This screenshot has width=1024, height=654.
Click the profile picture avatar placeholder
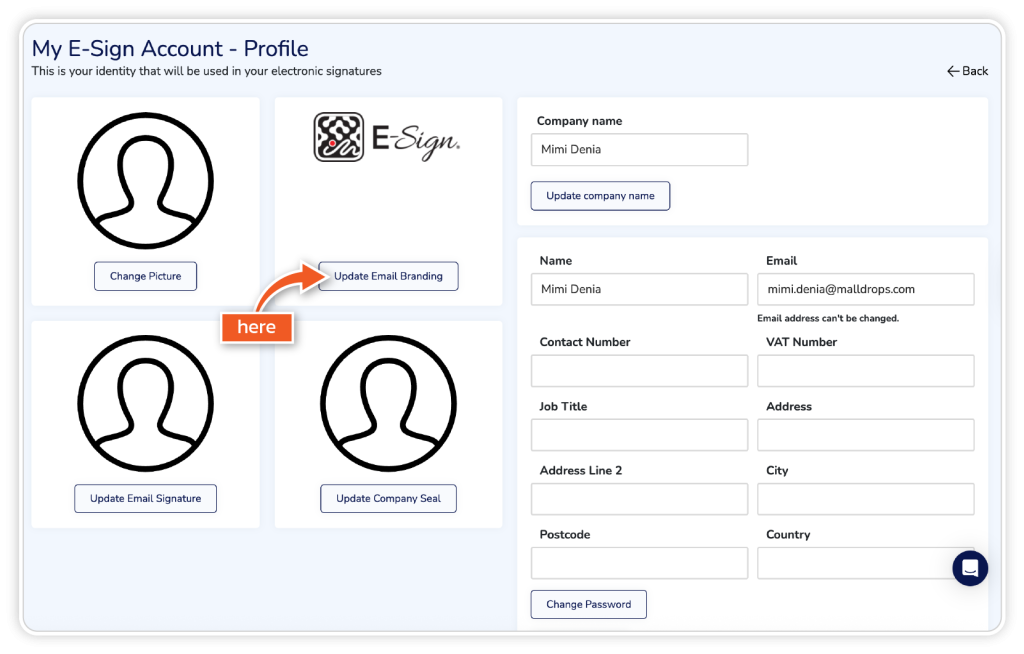(146, 181)
